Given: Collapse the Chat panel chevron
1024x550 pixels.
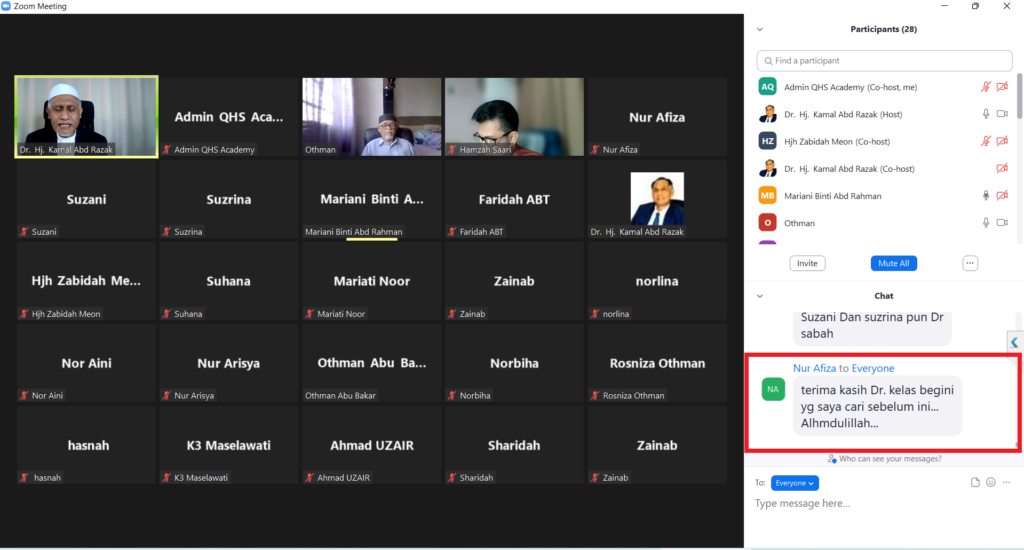Looking at the screenshot, I should click(x=760, y=296).
